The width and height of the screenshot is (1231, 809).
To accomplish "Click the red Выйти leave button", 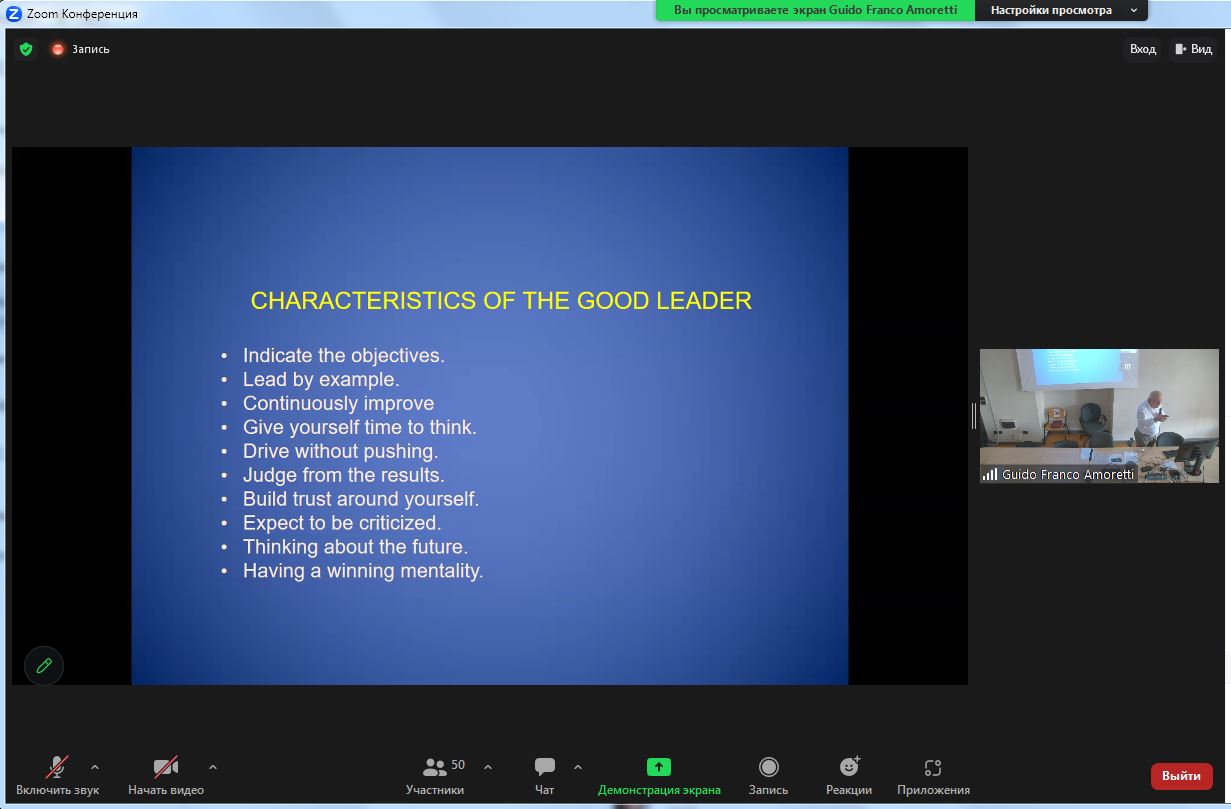I will (1181, 776).
